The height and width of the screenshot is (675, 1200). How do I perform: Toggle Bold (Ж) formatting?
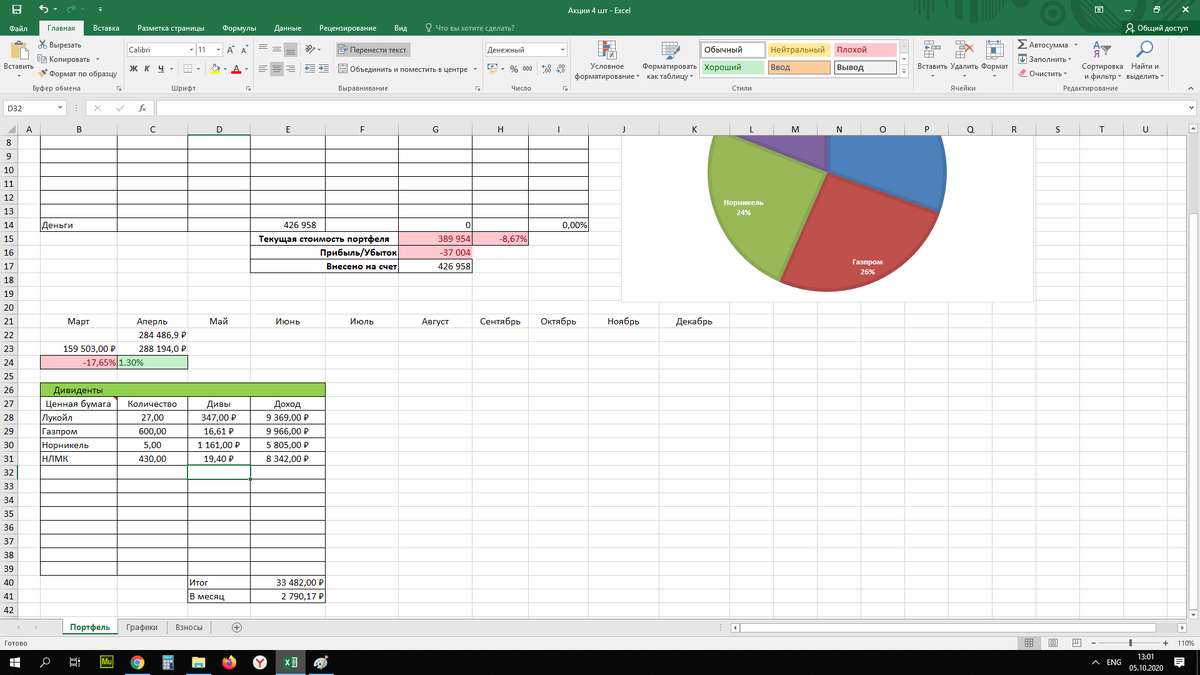click(133, 69)
